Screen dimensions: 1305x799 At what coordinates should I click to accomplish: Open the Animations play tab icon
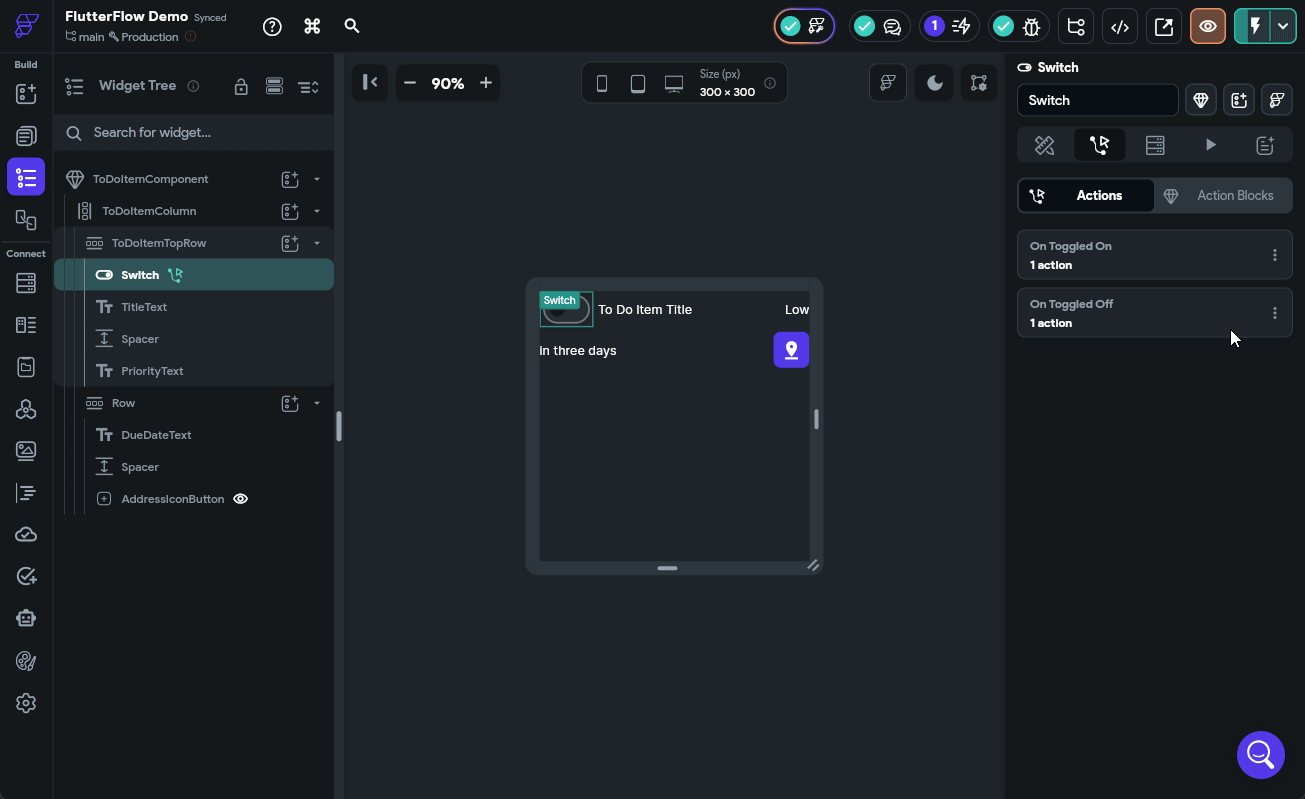tap(1210, 145)
